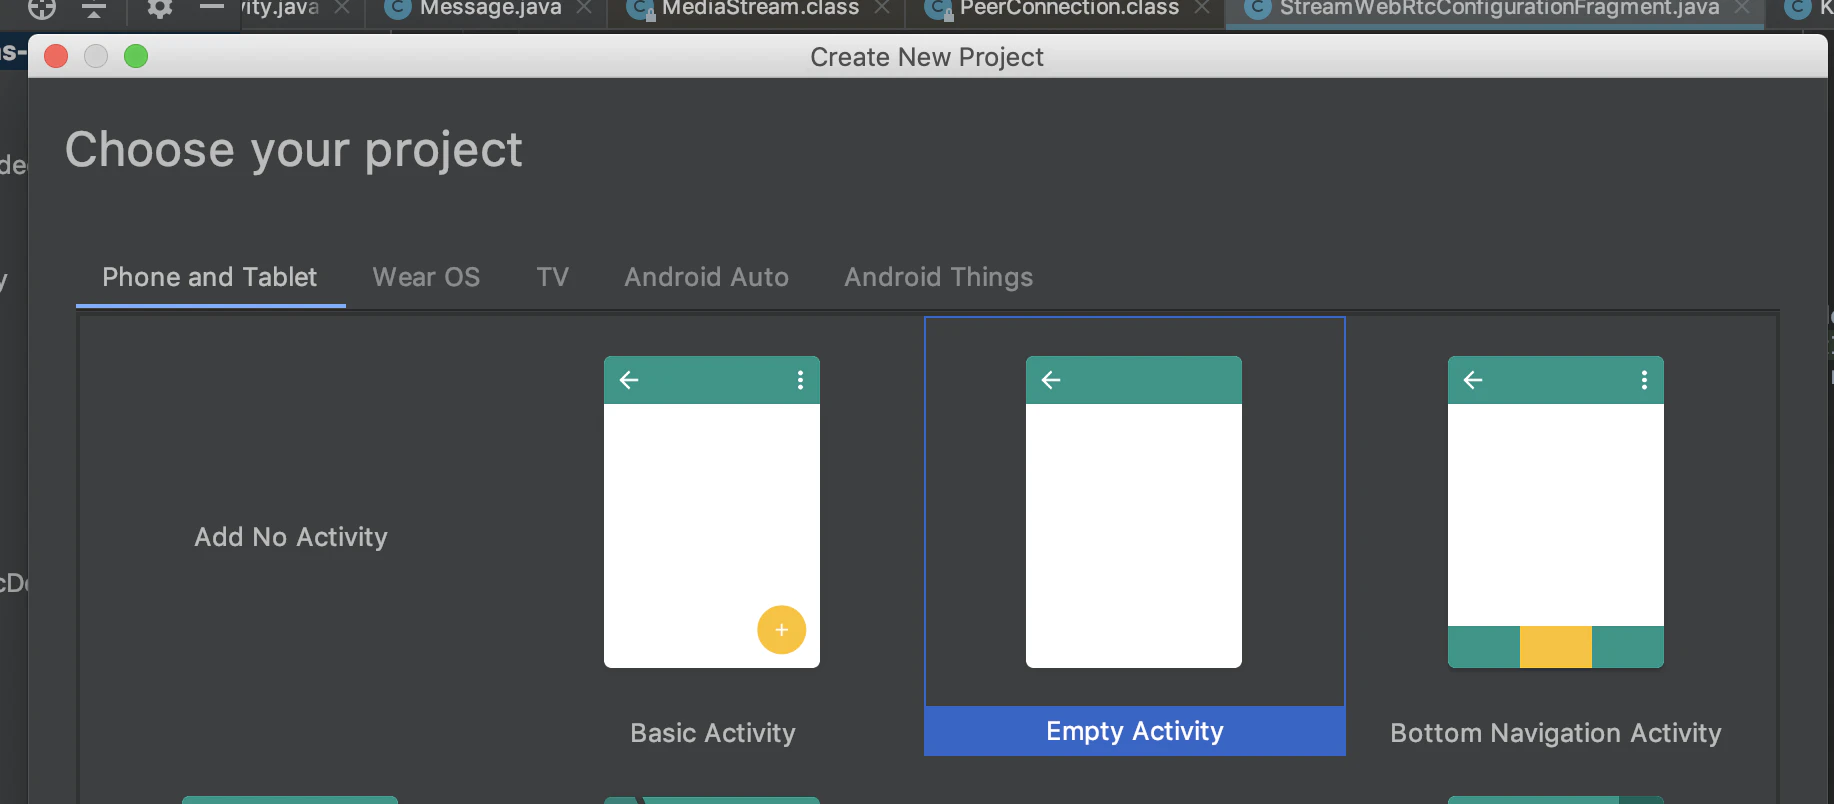Open the Wear OS tab
Image resolution: width=1834 pixels, height=804 pixels.
pos(426,277)
